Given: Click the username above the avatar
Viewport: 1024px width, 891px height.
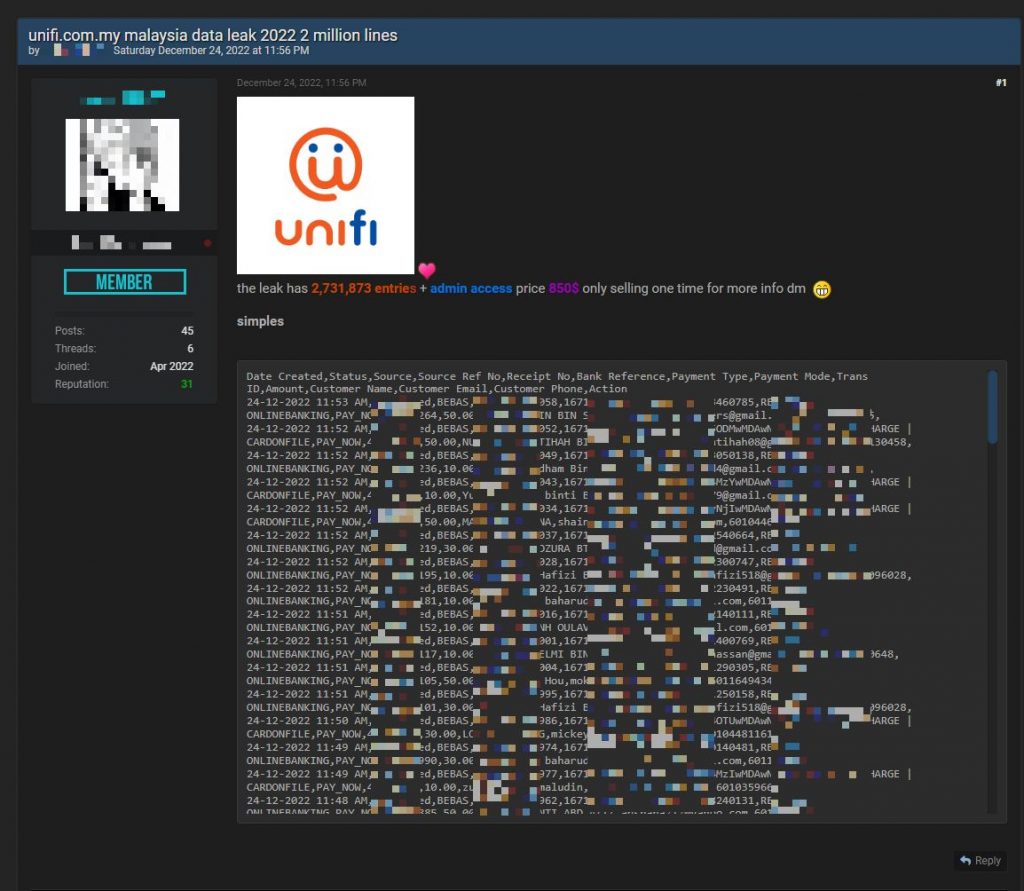Looking at the screenshot, I should (x=122, y=98).
